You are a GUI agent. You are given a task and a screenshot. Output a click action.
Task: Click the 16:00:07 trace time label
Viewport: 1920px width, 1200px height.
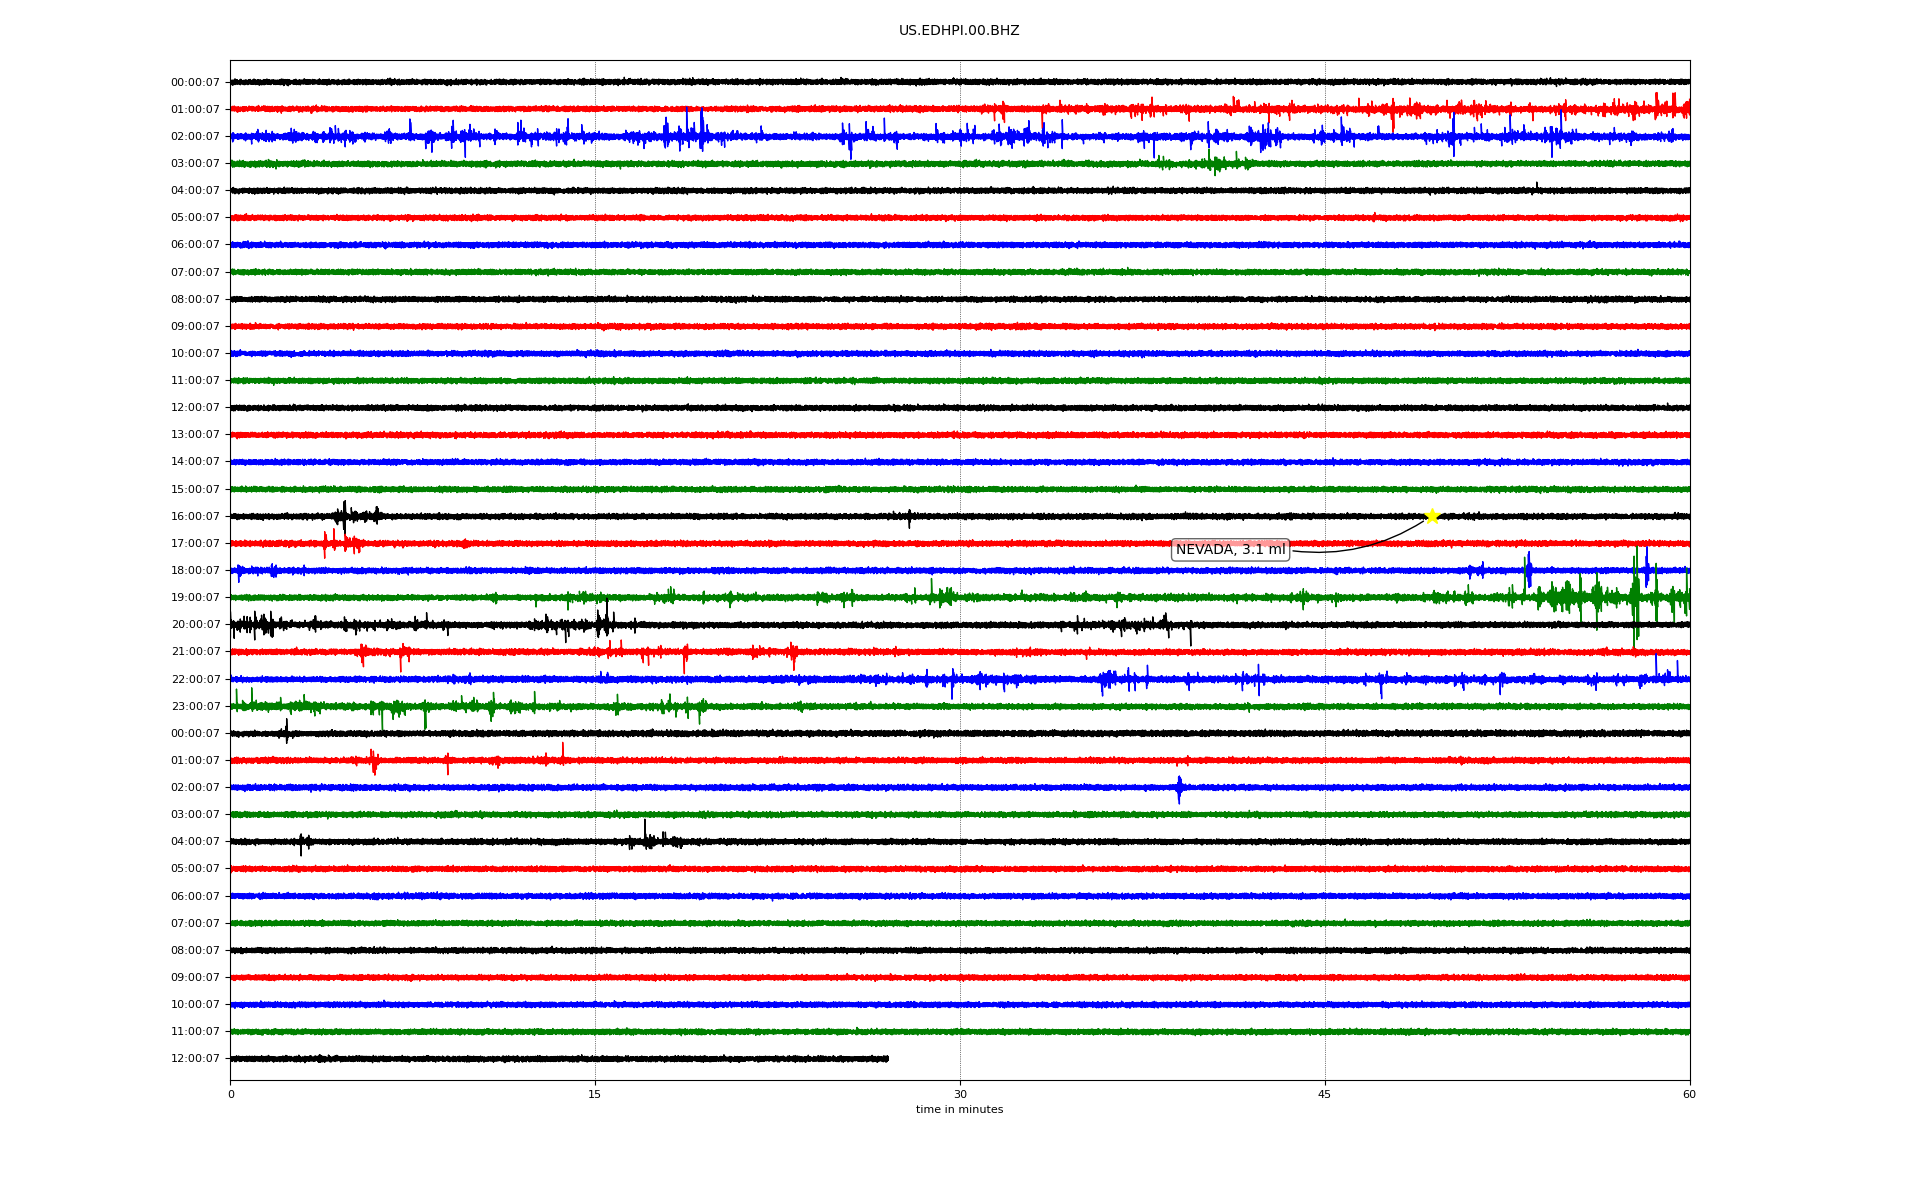pos(195,517)
